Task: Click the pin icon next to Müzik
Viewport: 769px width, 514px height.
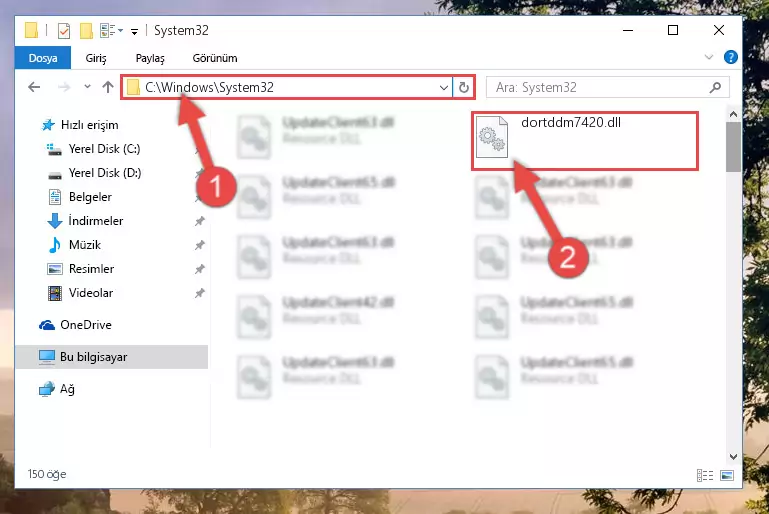Action: point(200,245)
